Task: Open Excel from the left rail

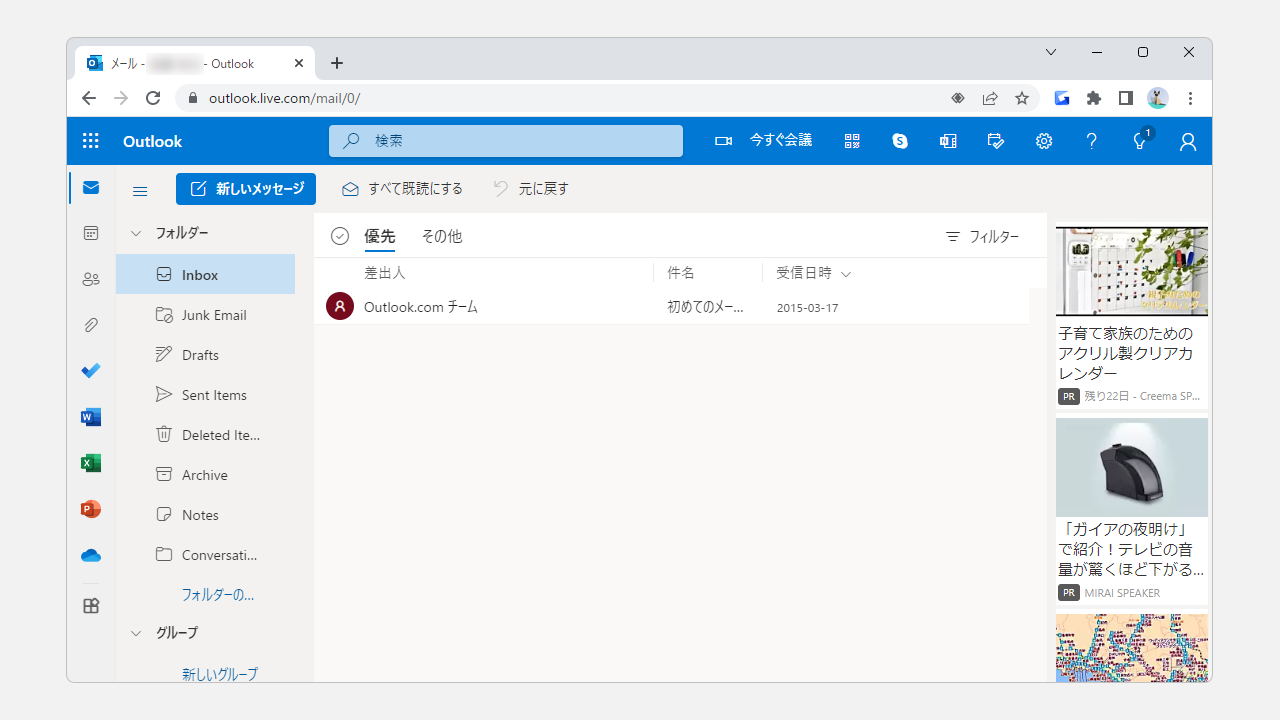Action: click(90, 463)
